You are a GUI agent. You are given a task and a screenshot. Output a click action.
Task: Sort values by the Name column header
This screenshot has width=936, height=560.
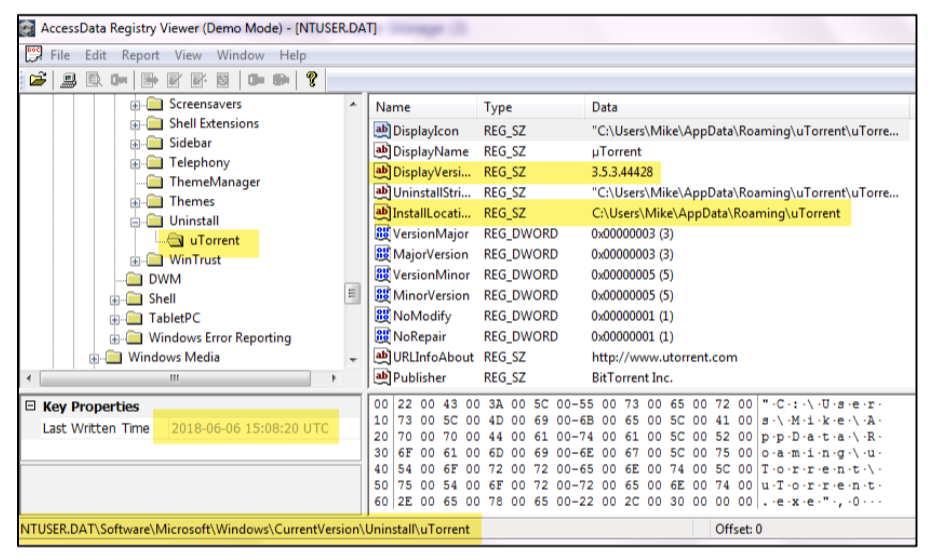[x=423, y=107]
